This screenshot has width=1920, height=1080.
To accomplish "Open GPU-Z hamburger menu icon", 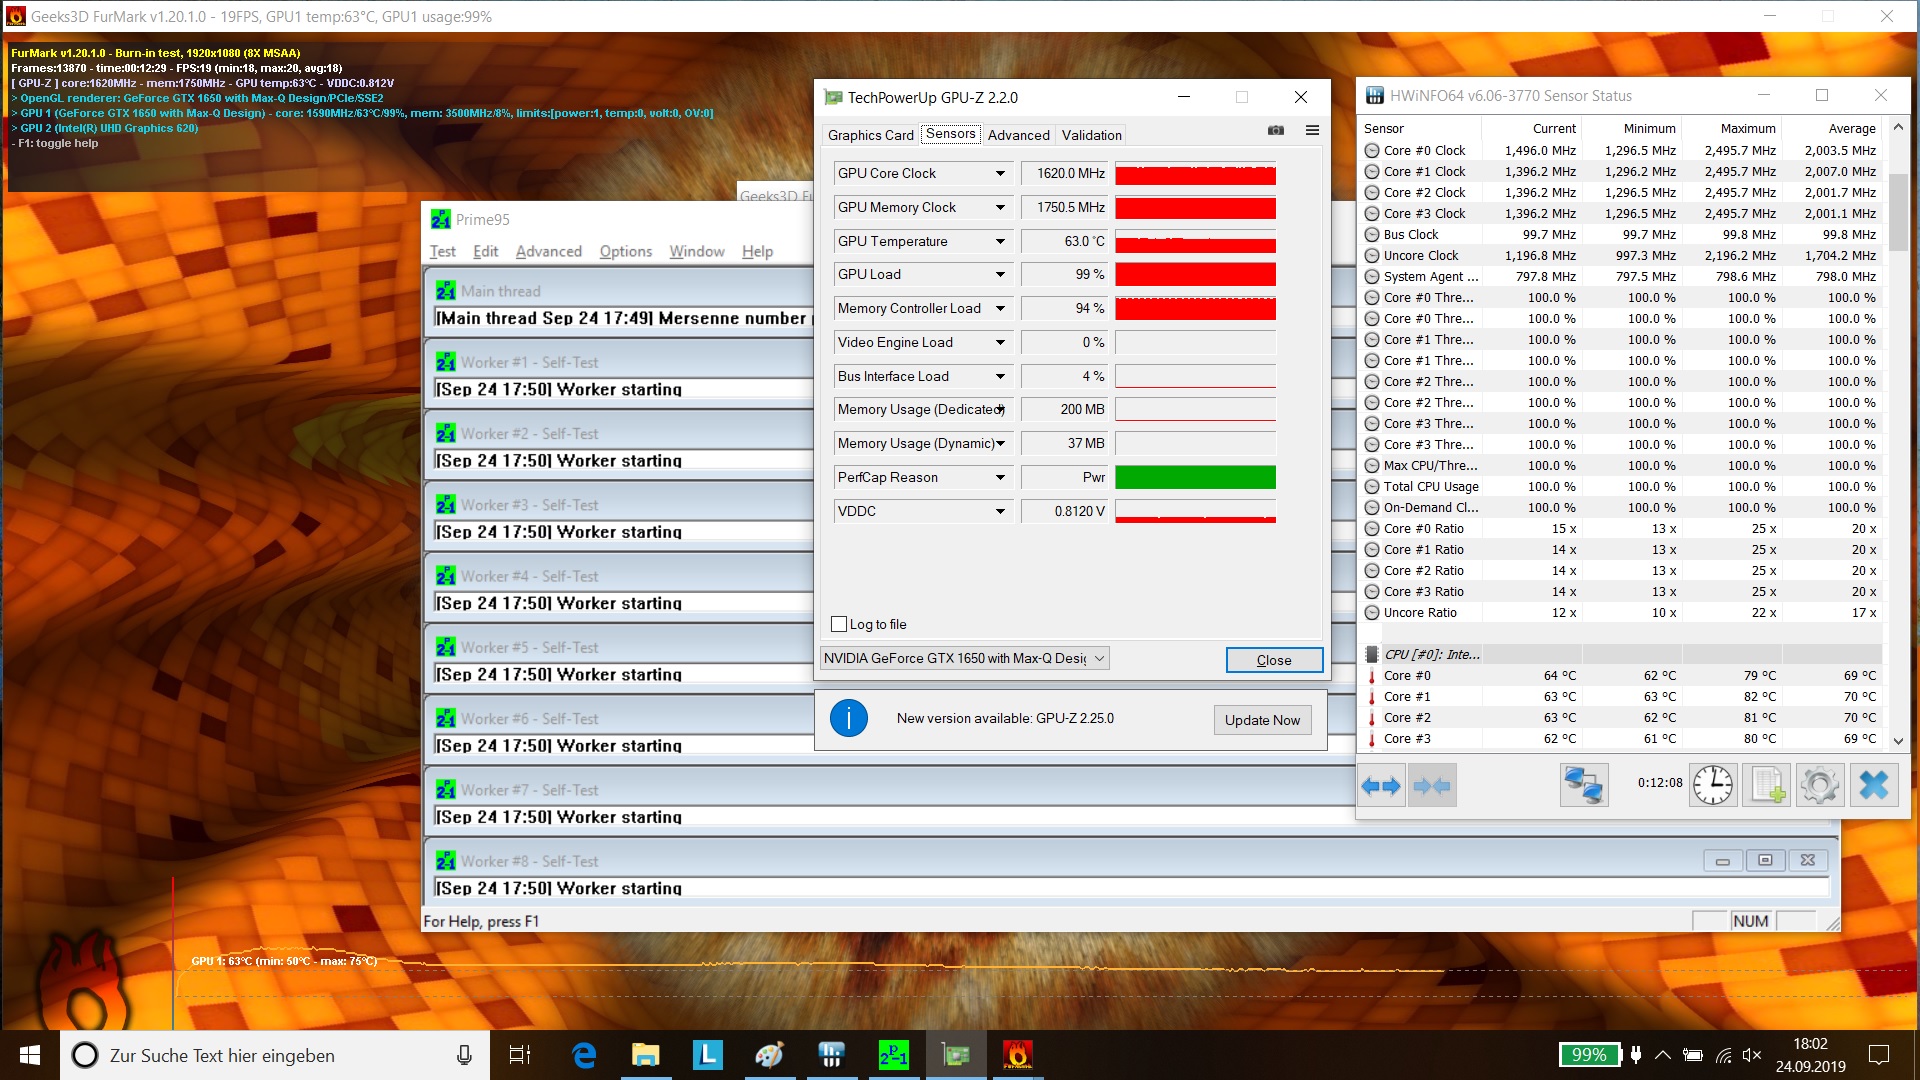I will pyautogui.click(x=1312, y=131).
